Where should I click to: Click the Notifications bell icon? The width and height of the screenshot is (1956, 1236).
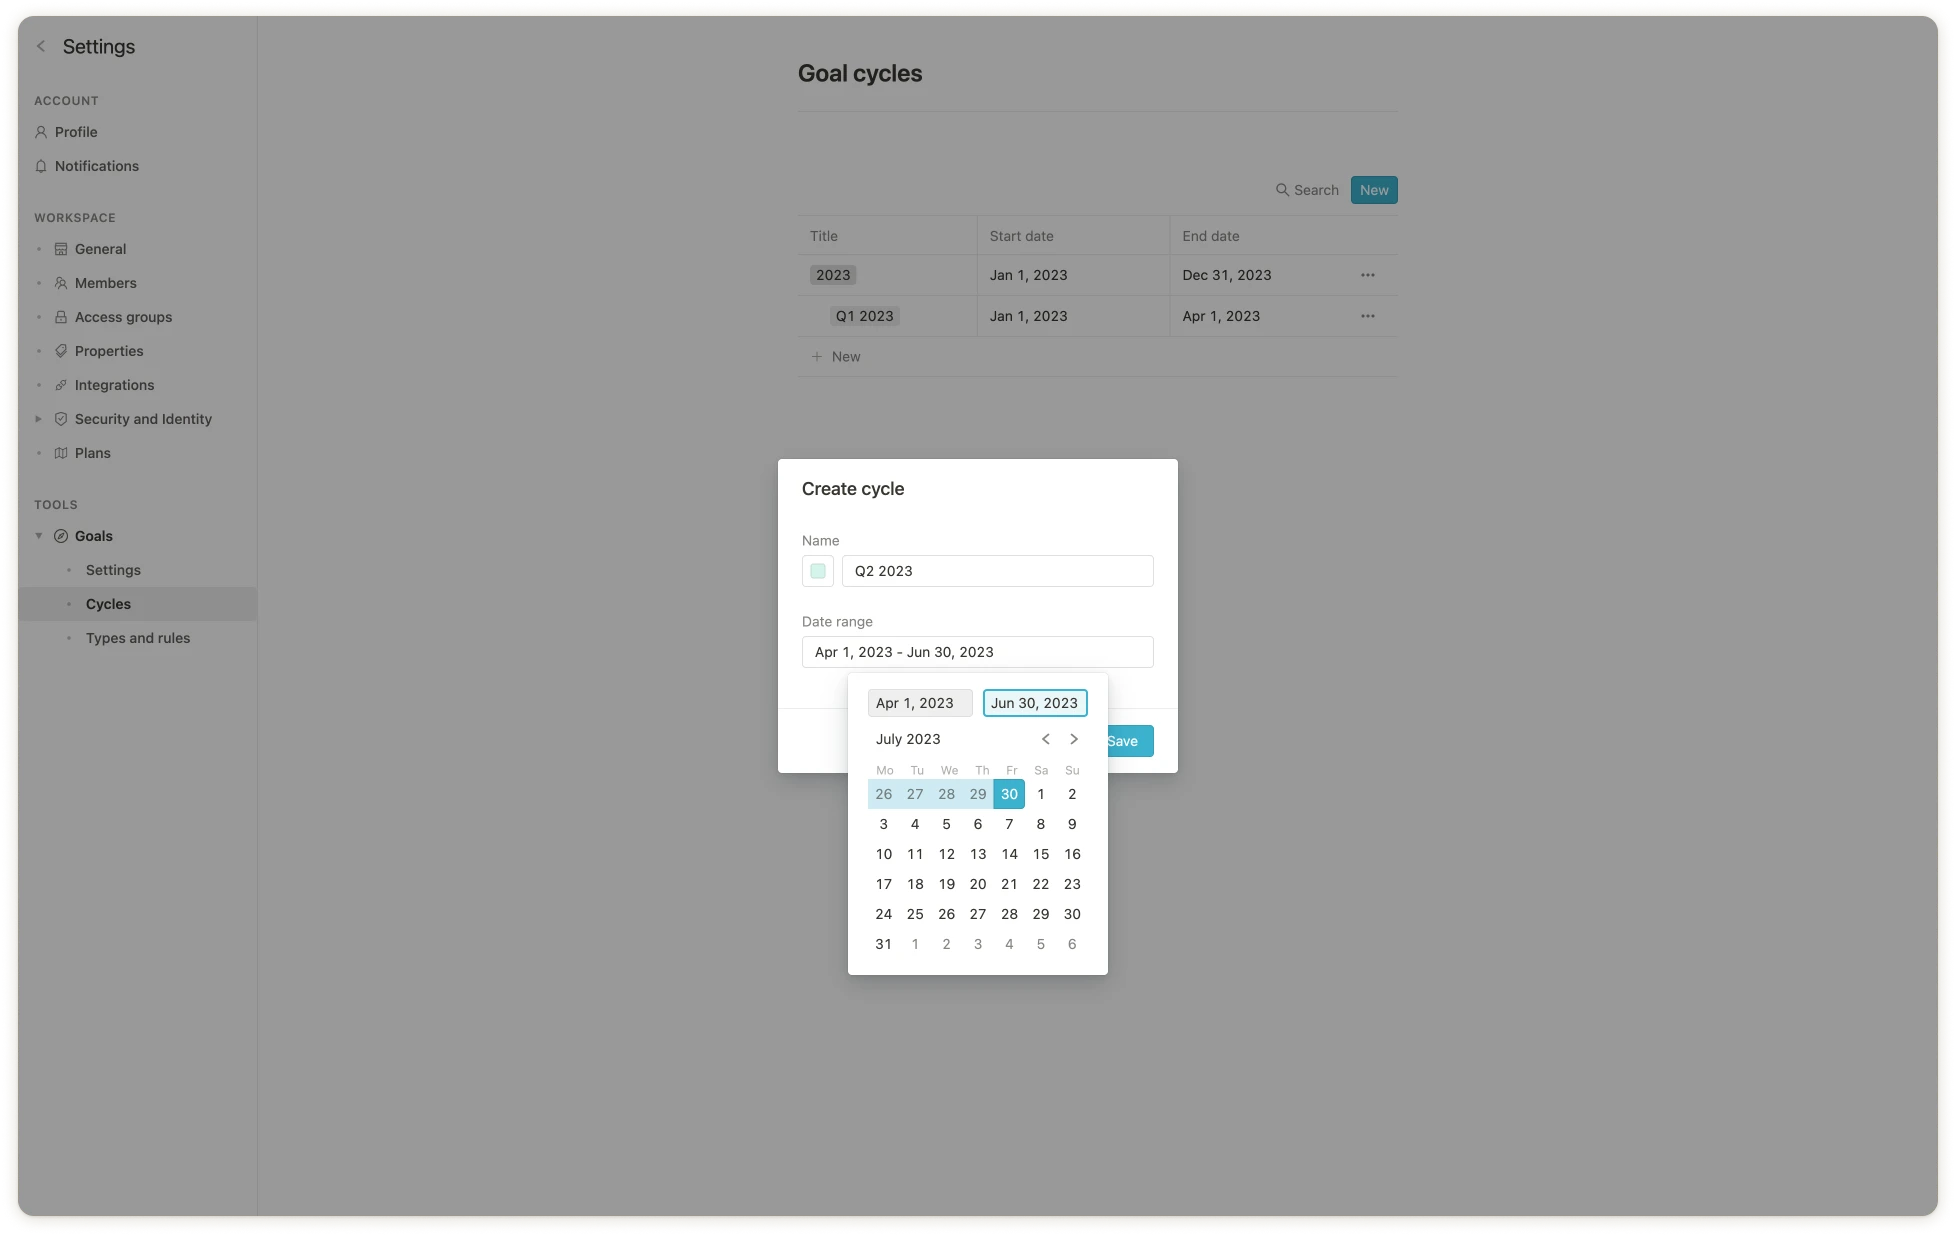coord(41,166)
